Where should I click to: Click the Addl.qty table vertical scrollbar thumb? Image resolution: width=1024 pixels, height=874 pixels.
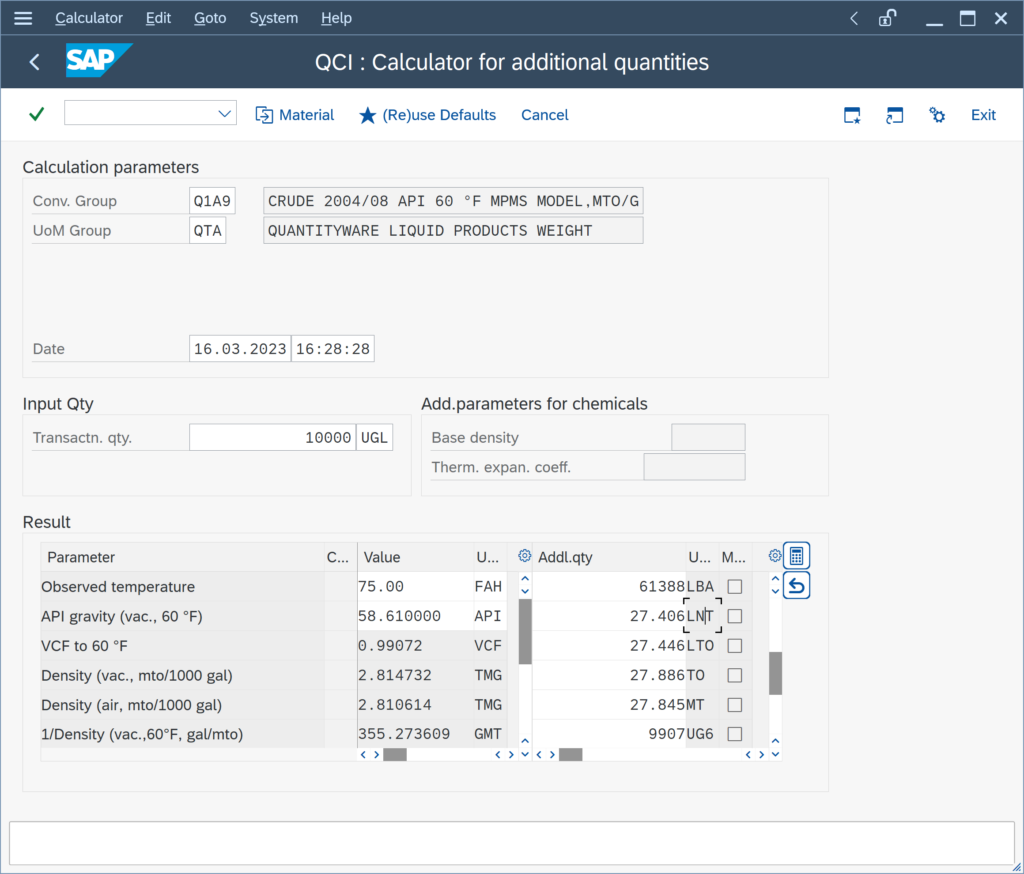point(775,673)
